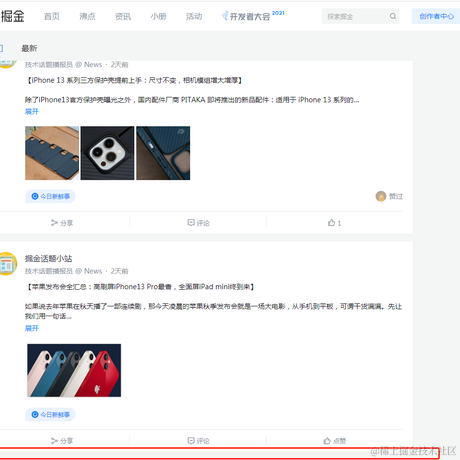Click the 苹果发布会全汇总 post title text
The image size is (460, 460).
[140, 287]
